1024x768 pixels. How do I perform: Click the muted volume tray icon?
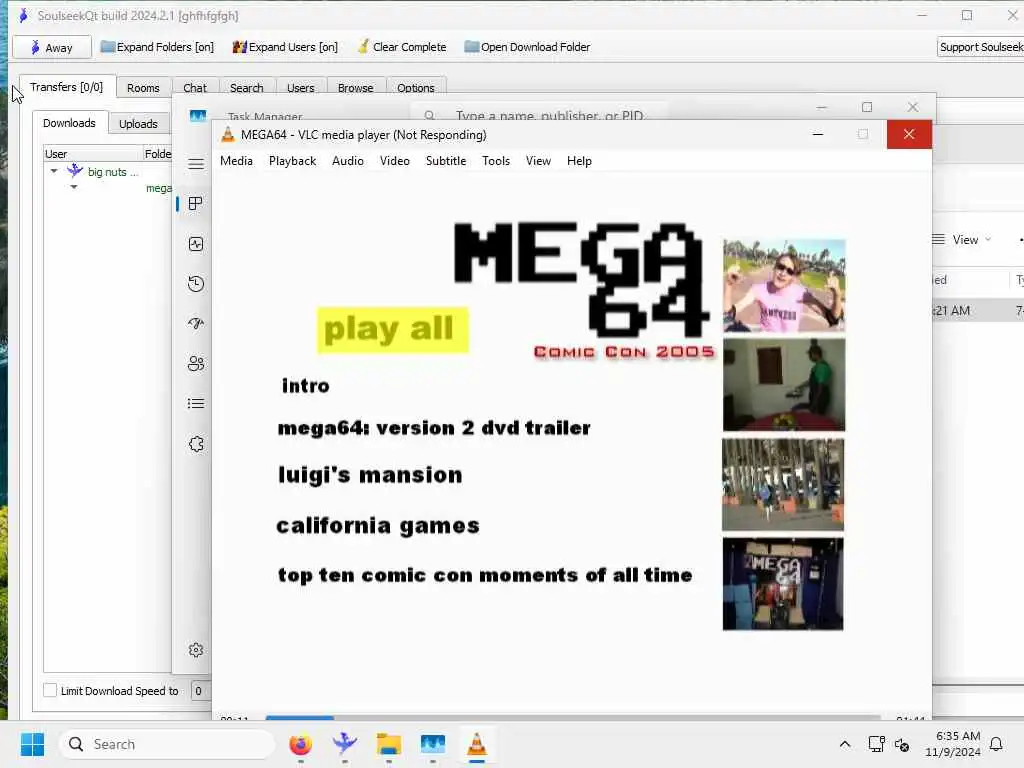tap(902, 744)
